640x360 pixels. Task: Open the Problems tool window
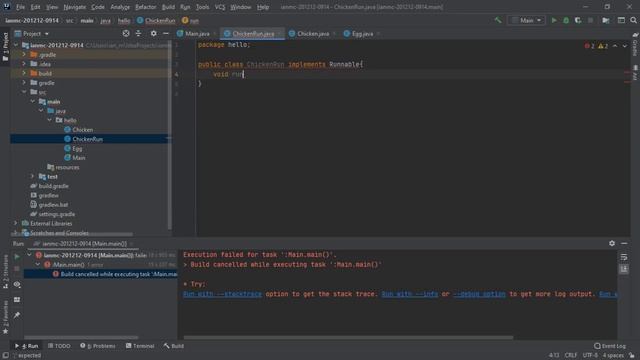point(98,346)
